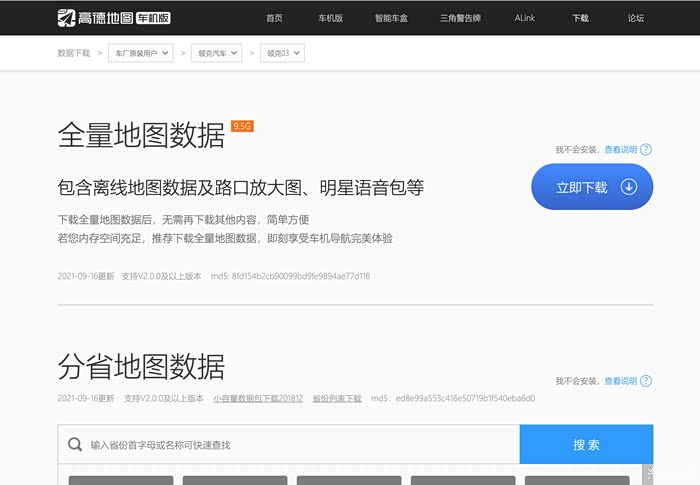700x485 pixels.
Task: Open 省份列表下载 link
Action: tap(337, 398)
